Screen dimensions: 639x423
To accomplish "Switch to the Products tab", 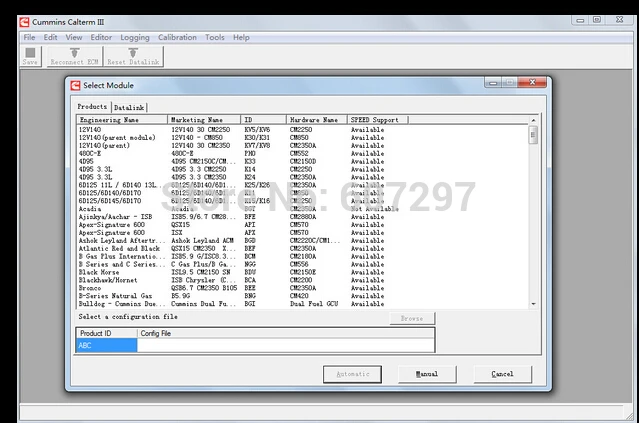I will (x=93, y=106).
